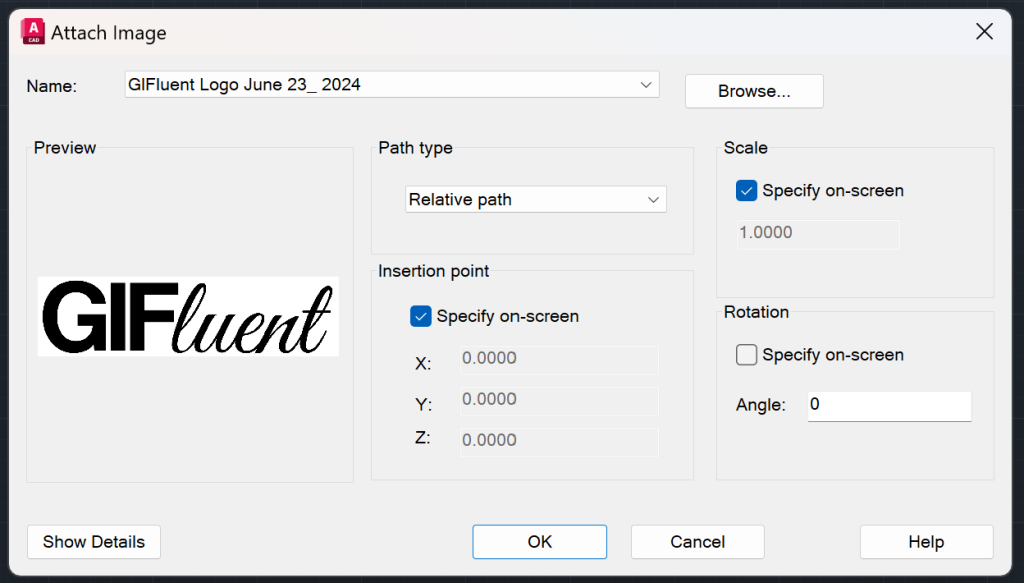This screenshot has width=1024, height=583.
Task: Click the Browse button to locate an image
Action: [753, 91]
